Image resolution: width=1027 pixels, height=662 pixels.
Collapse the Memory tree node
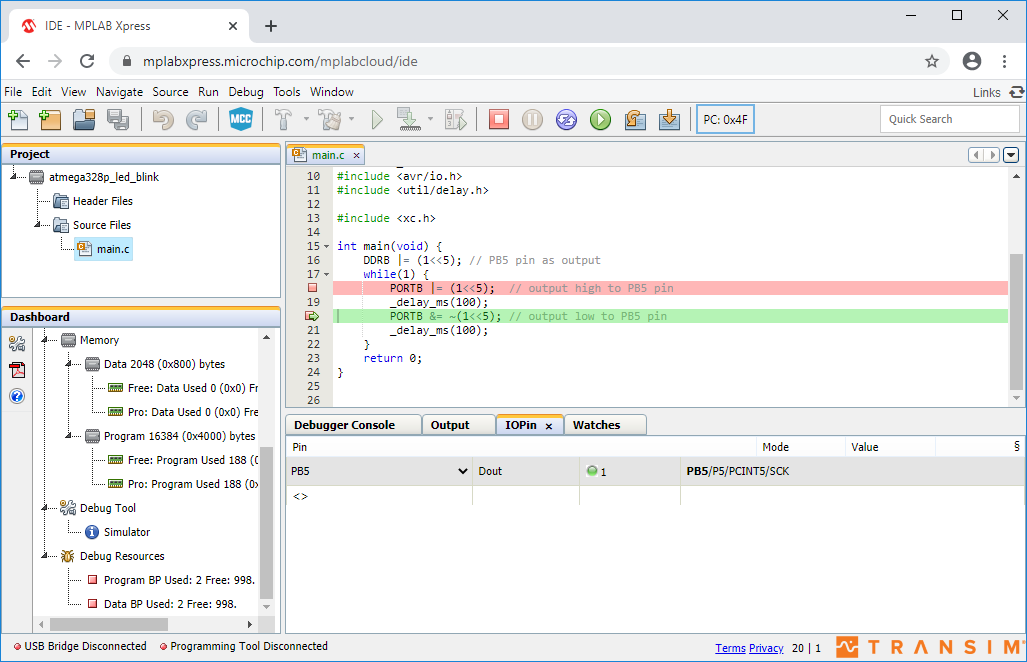pos(45,340)
